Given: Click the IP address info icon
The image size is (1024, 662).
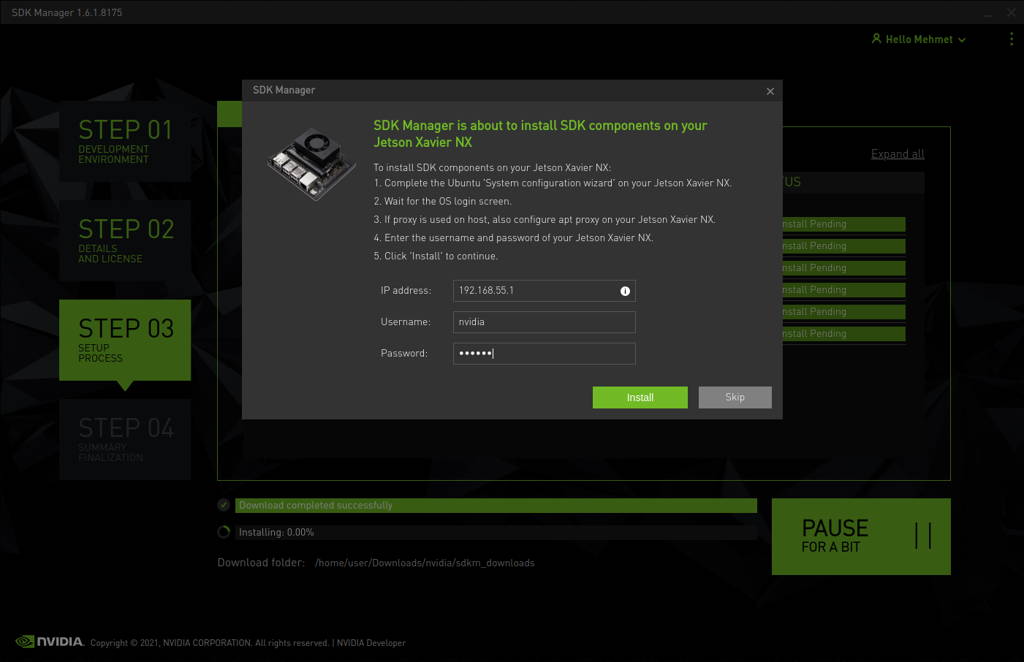Looking at the screenshot, I should coord(625,291).
